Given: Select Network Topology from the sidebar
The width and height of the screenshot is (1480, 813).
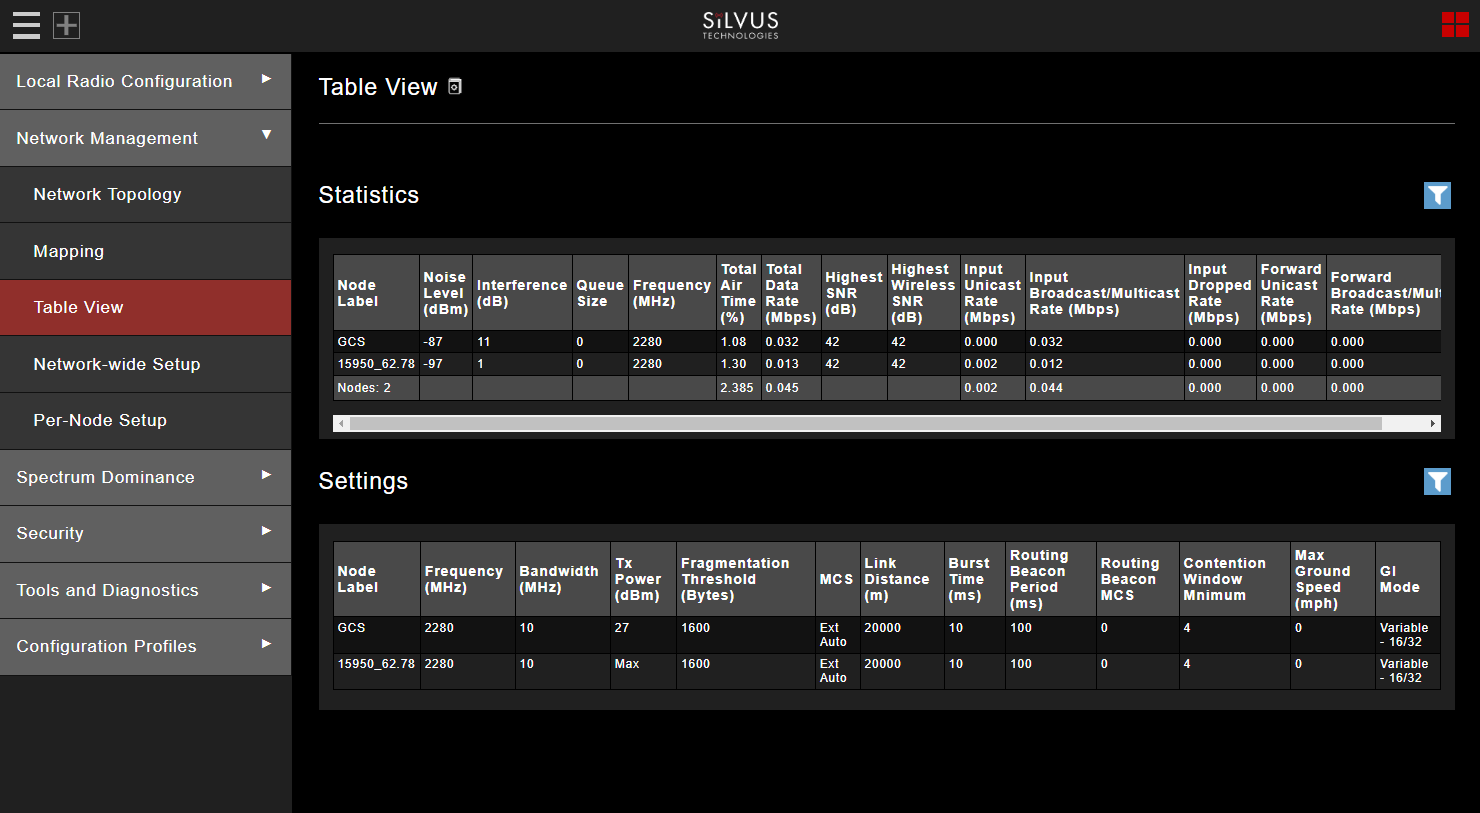Looking at the screenshot, I should click(146, 194).
